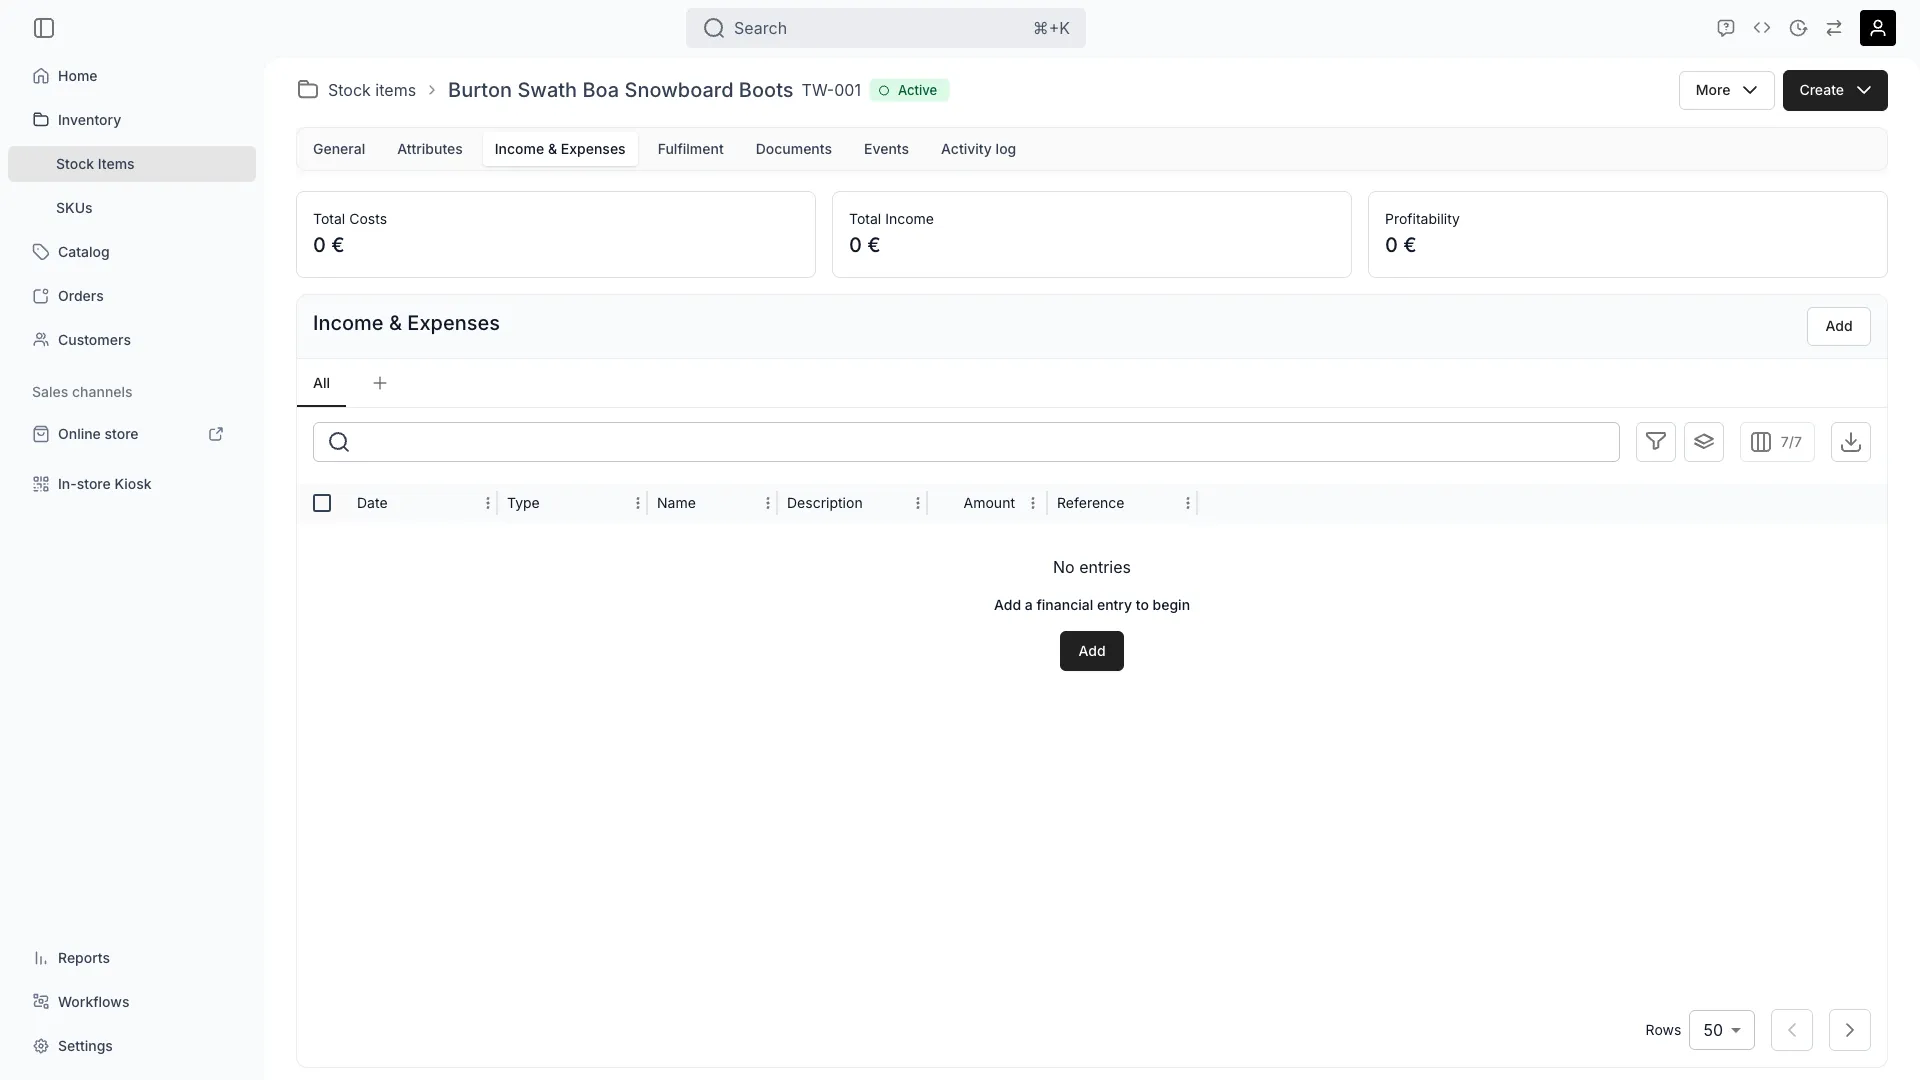Click the Add button in section header
The height and width of the screenshot is (1080, 1920).
point(1839,326)
